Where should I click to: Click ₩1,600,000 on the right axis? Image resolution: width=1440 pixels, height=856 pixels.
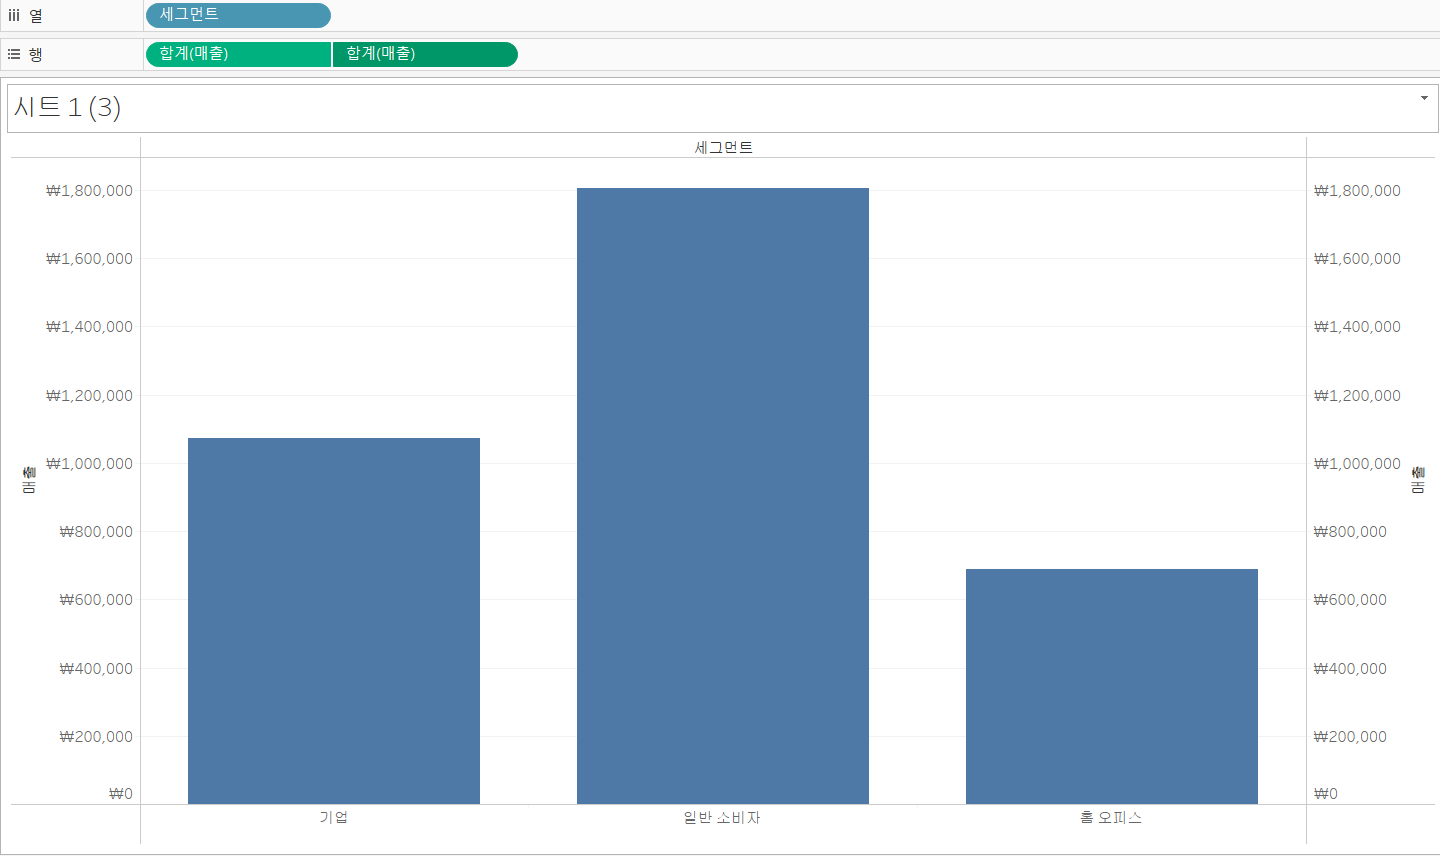pos(1357,258)
